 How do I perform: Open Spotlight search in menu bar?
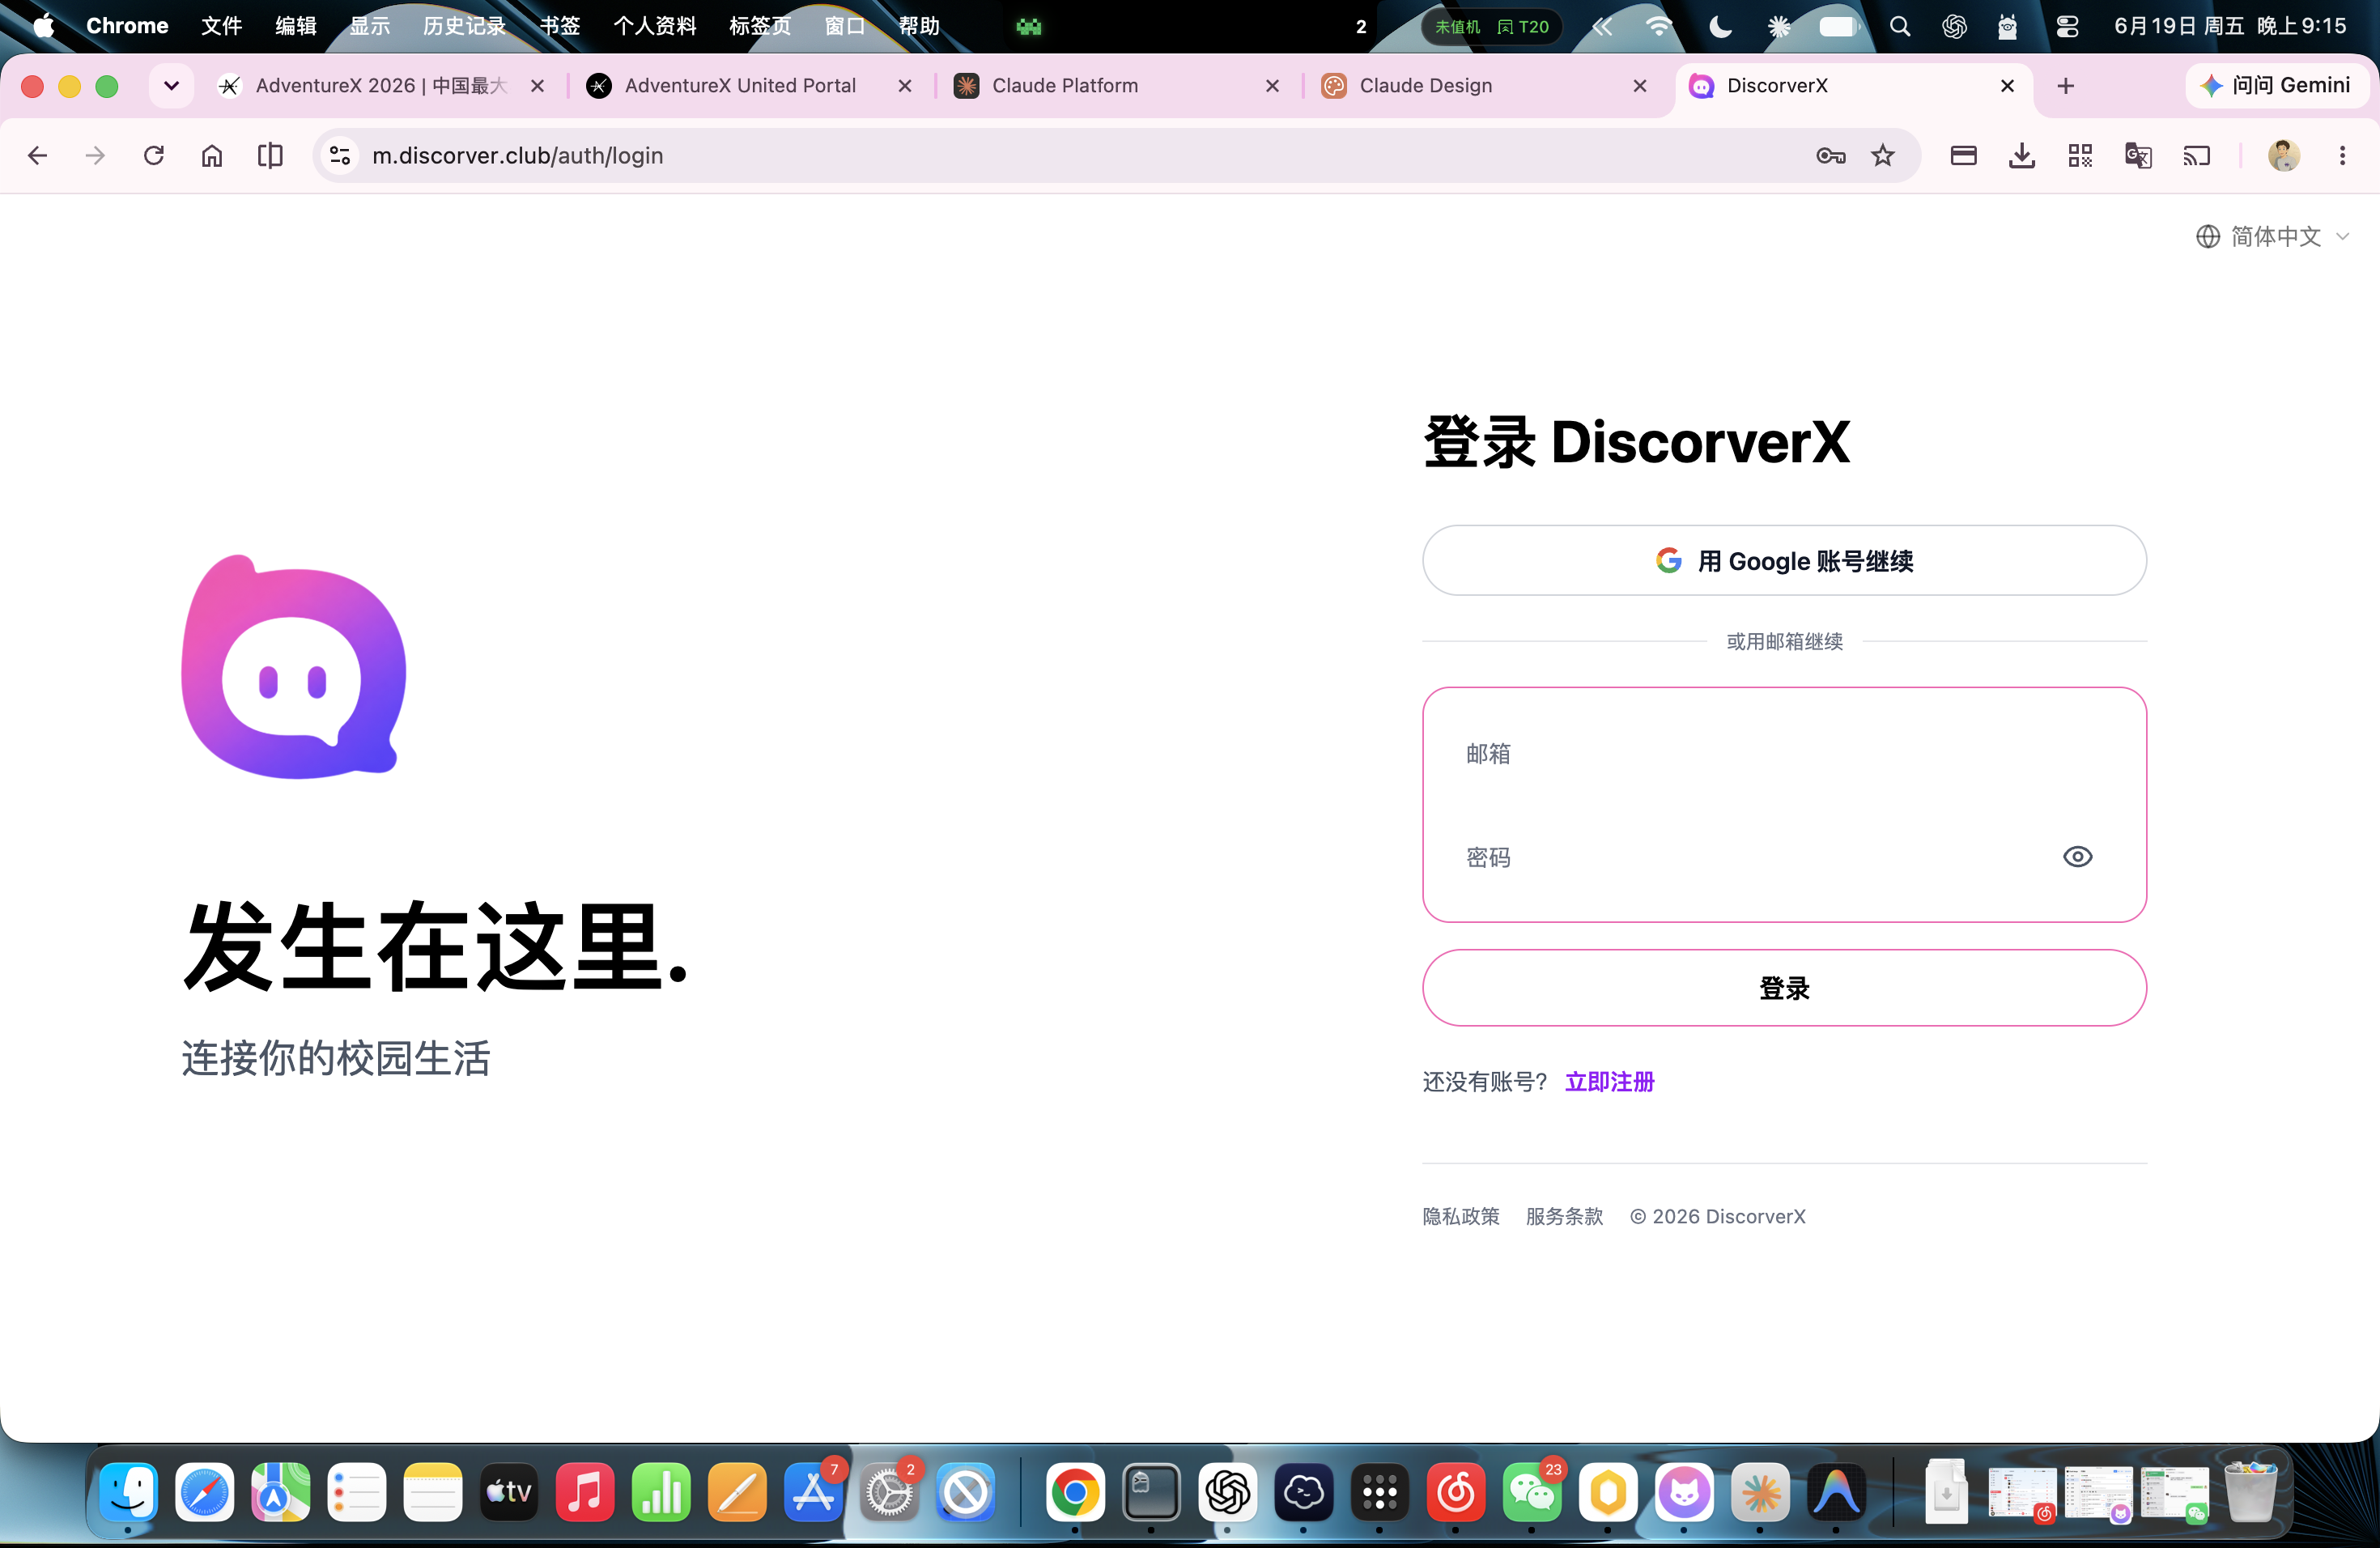coord(1900,27)
